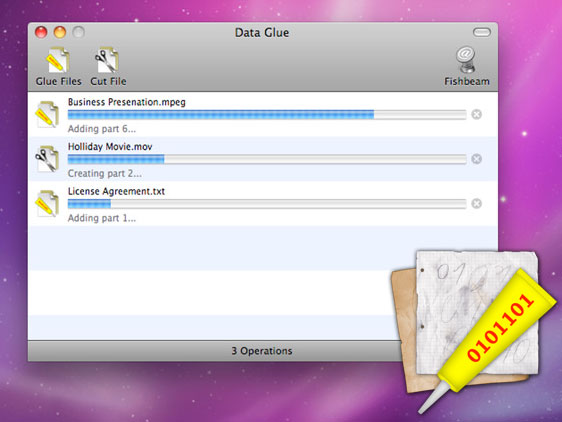Select the Holliday Movie.mov file name
This screenshot has width=562, height=422.
click(x=110, y=147)
